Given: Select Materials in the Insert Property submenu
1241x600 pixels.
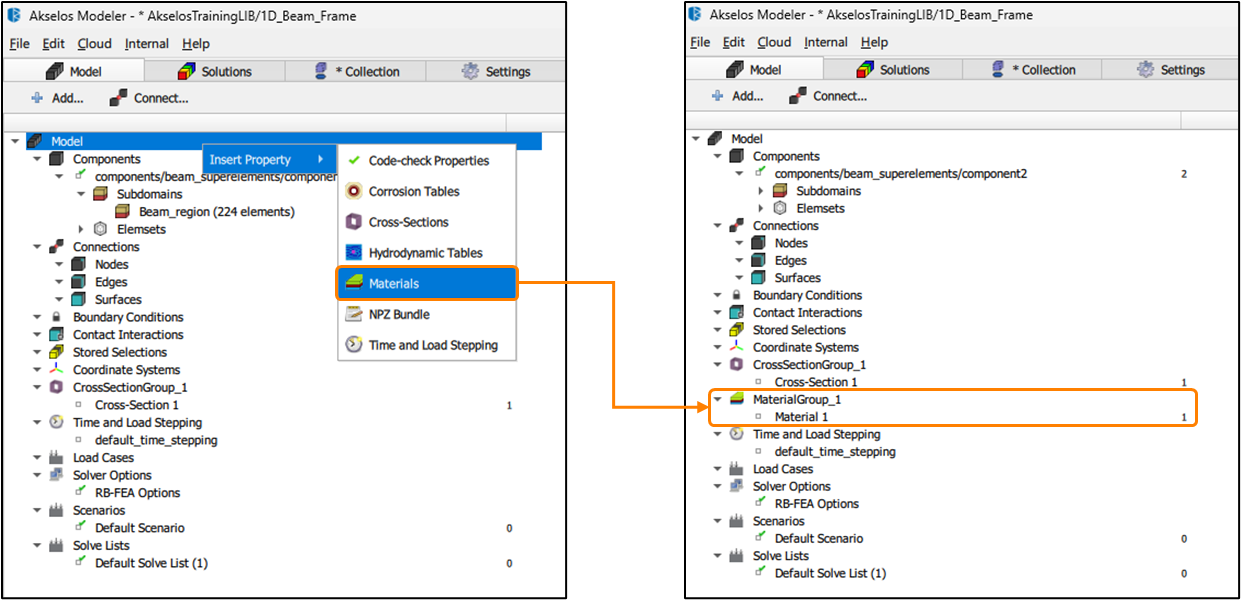Looking at the screenshot, I should click(428, 284).
